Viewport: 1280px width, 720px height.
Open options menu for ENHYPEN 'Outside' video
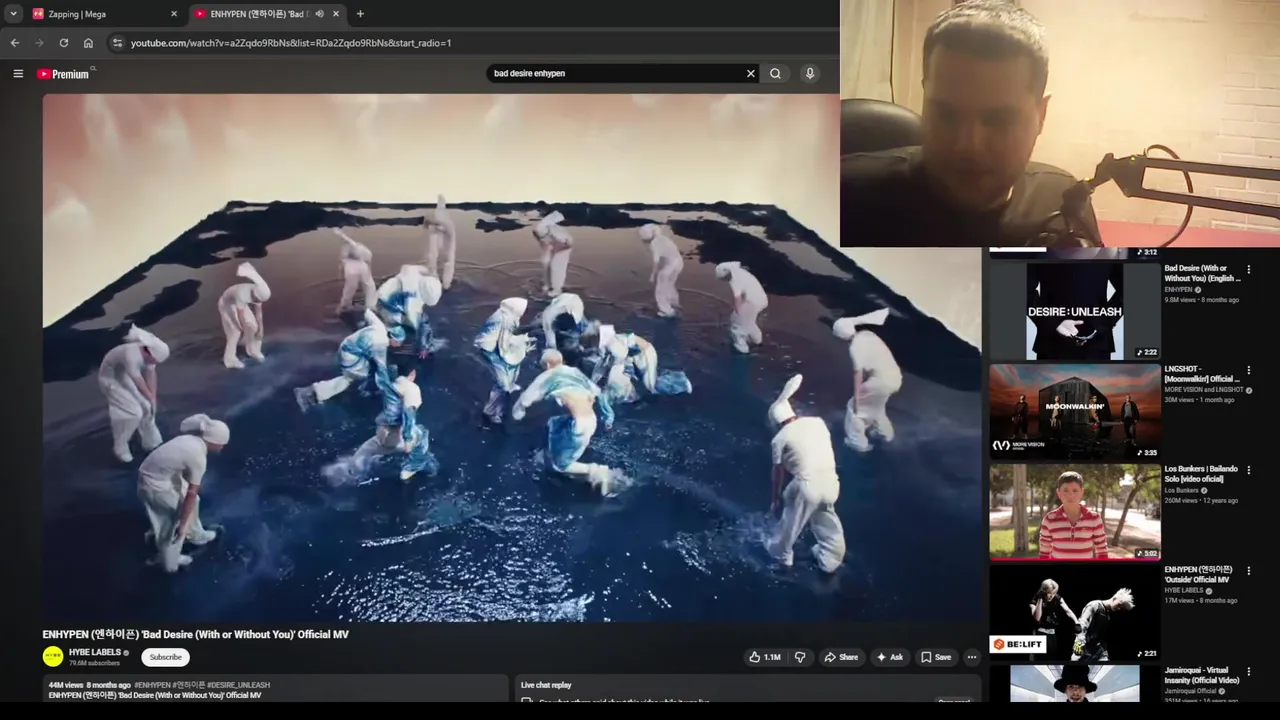[1248, 570]
